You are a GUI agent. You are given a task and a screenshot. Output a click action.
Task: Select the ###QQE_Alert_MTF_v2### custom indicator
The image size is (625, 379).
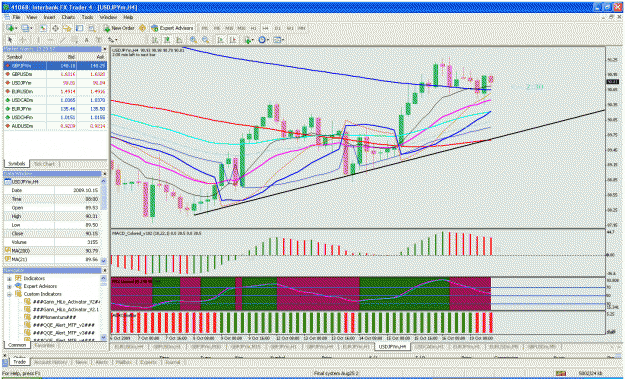63,325
